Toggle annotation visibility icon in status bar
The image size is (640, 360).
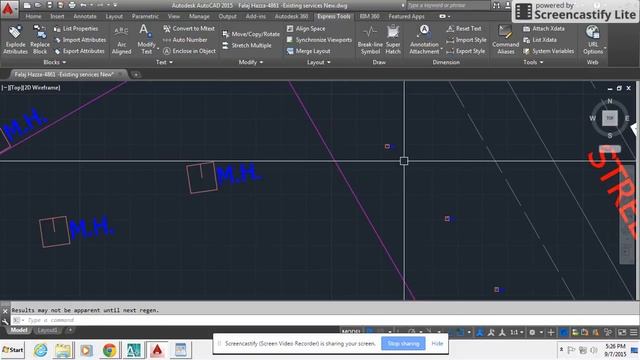point(480,332)
